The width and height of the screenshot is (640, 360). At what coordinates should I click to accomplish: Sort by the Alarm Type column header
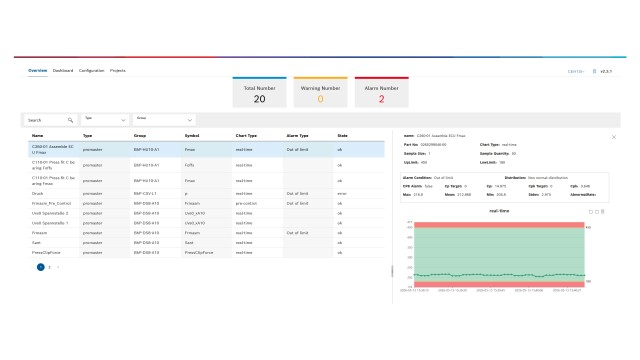tap(298, 136)
